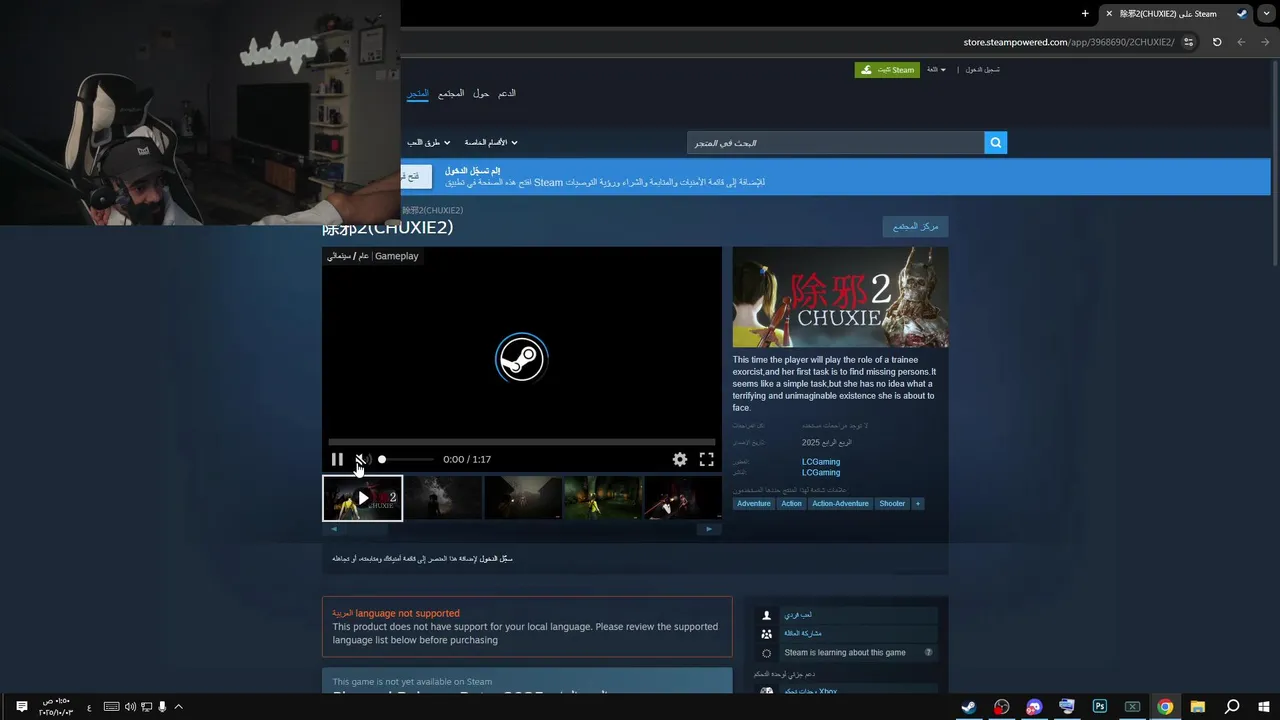Click the green Install Steam button
The image size is (1280, 720).
point(887,70)
